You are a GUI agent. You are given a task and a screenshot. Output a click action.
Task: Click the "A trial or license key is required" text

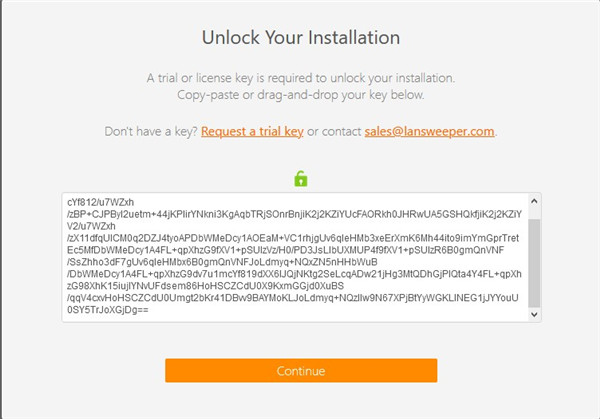(x=300, y=78)
